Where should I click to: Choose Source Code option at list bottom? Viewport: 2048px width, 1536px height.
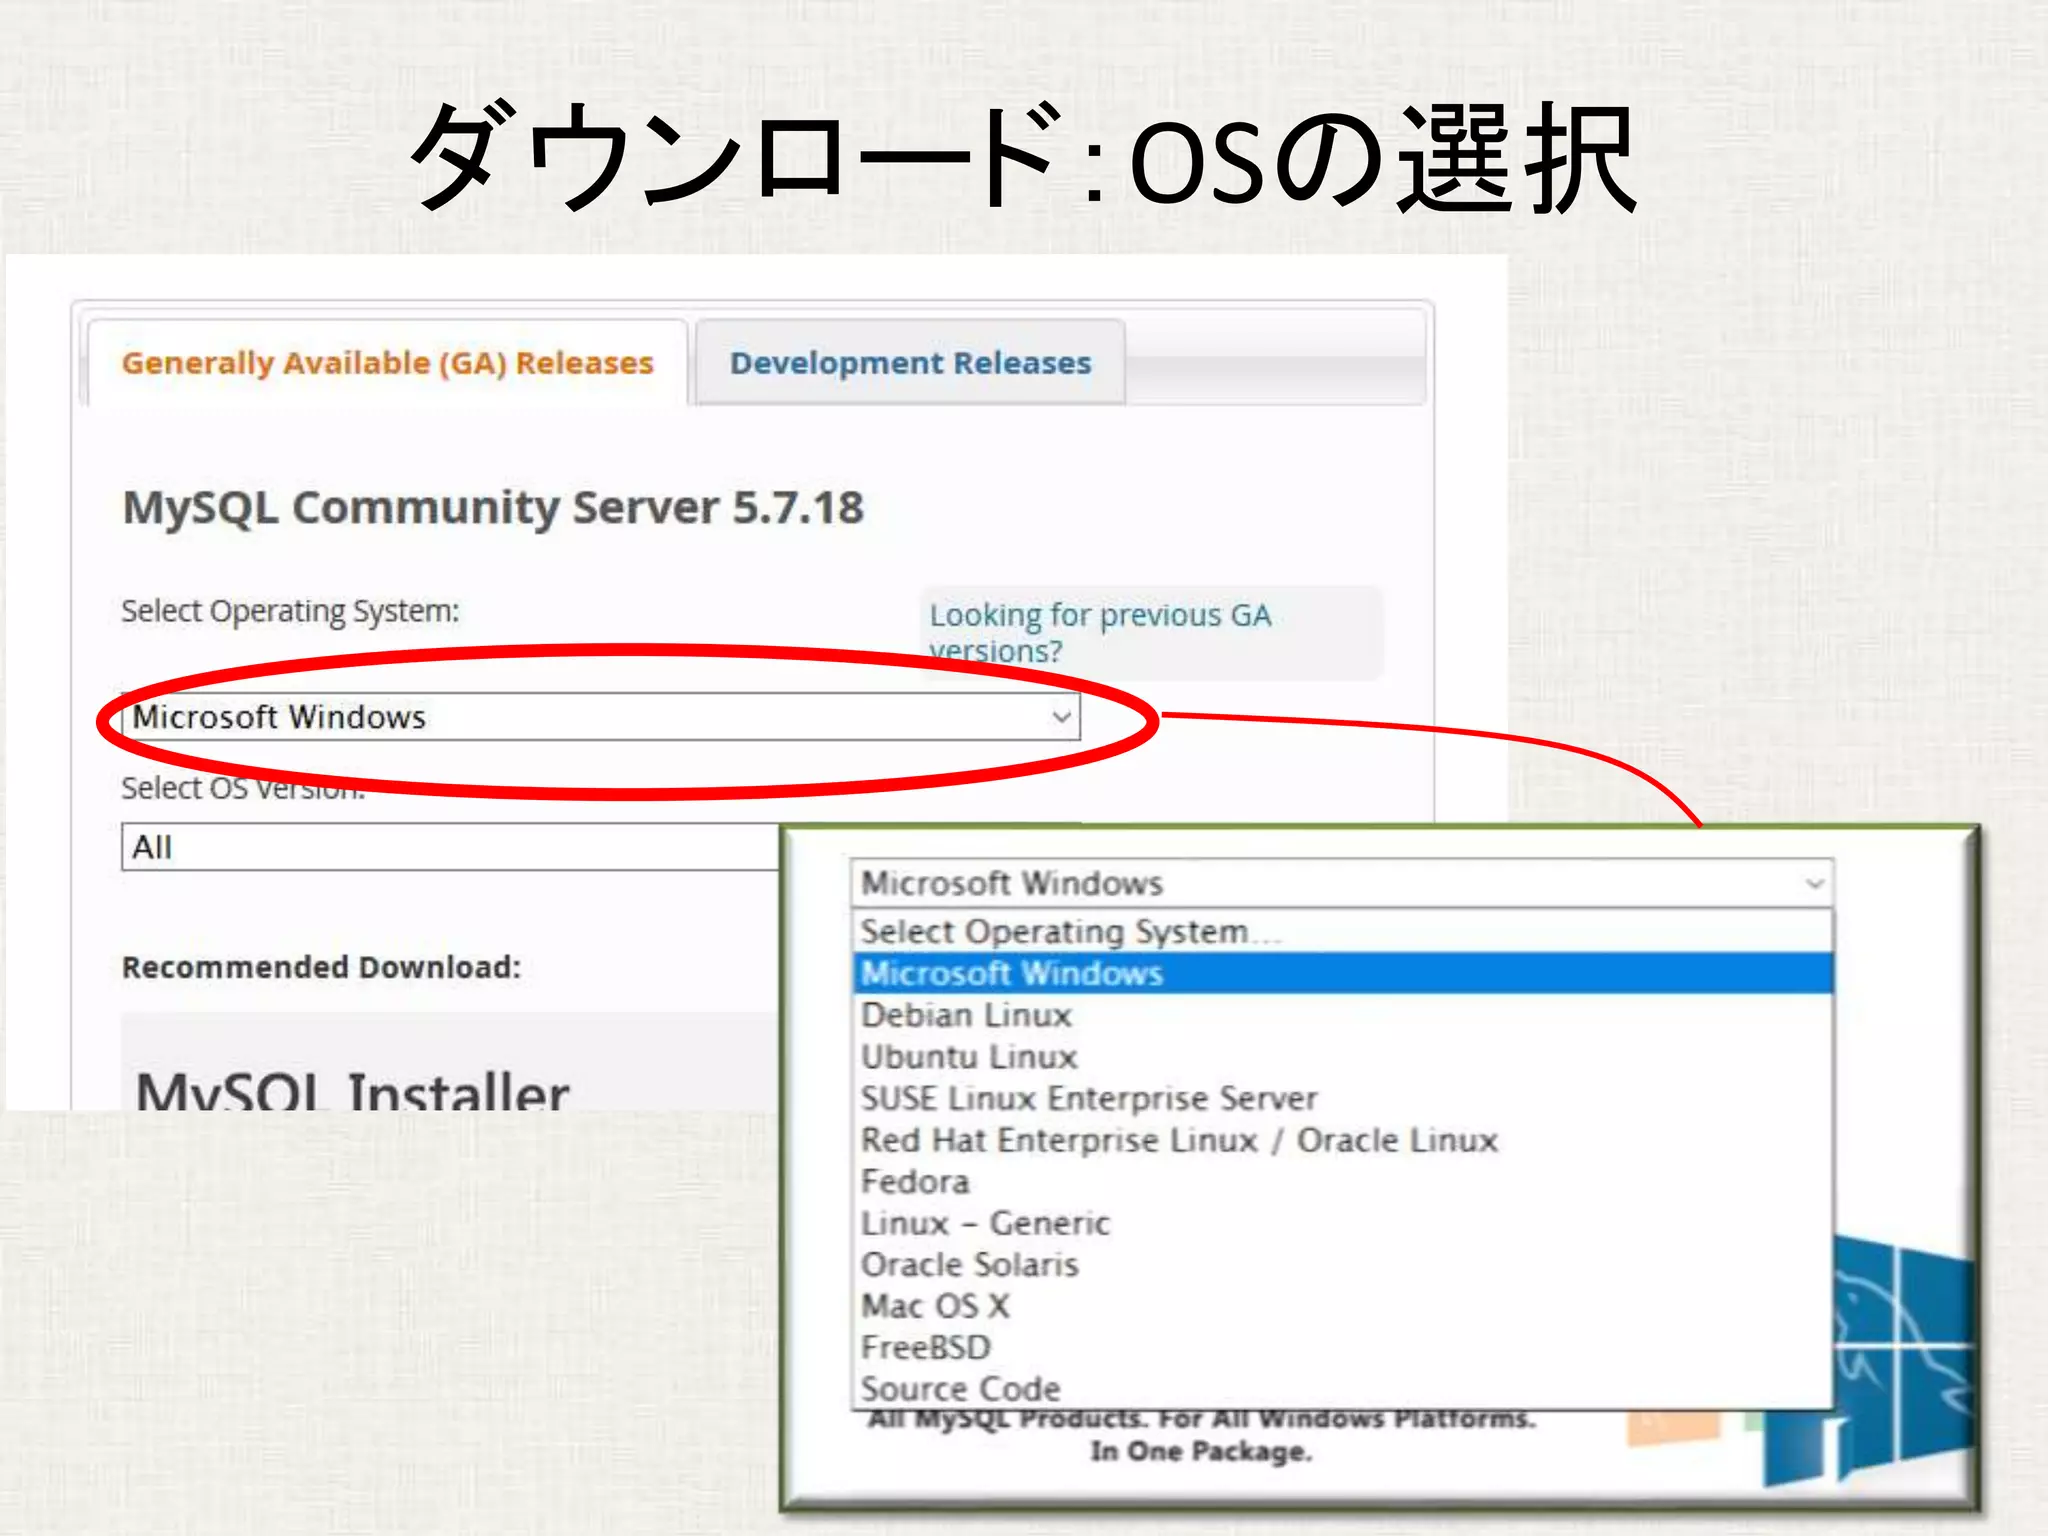click(x=960, y=1389)
